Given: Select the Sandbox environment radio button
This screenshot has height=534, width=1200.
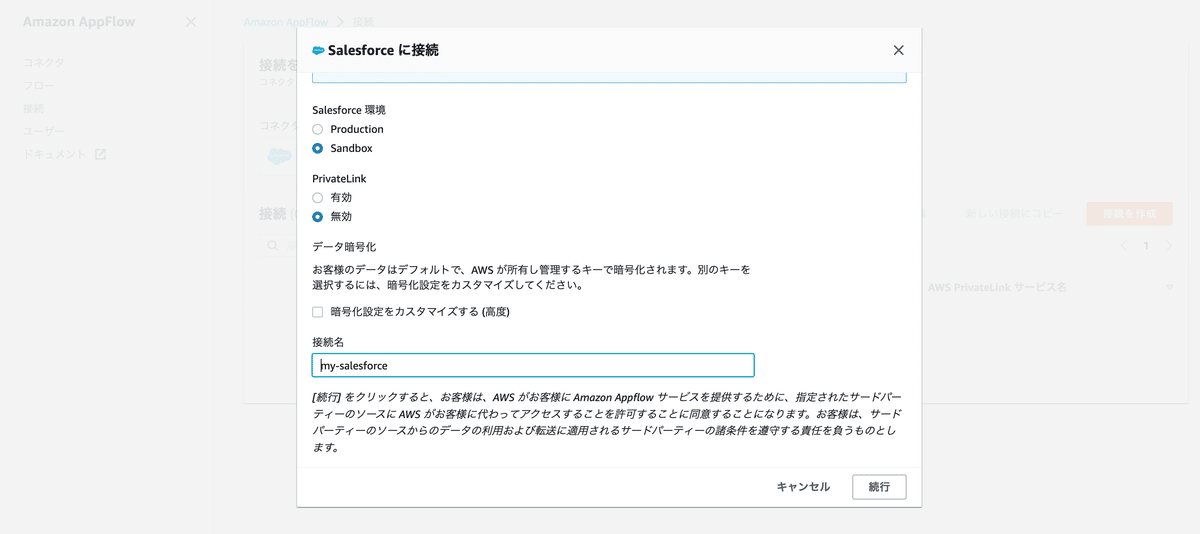Looking at the screenshot, I should tap(318, 148).
